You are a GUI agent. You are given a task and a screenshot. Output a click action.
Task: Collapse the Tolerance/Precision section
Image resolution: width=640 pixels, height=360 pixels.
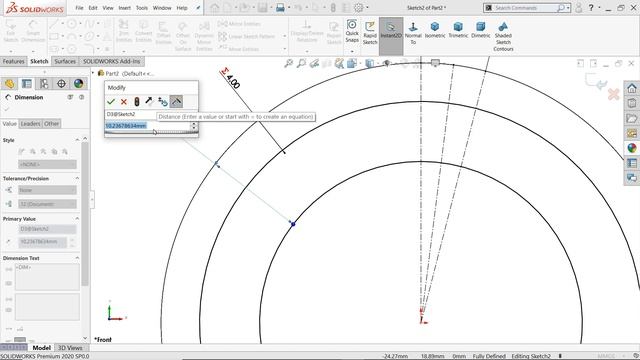click(x=77, y=178)
